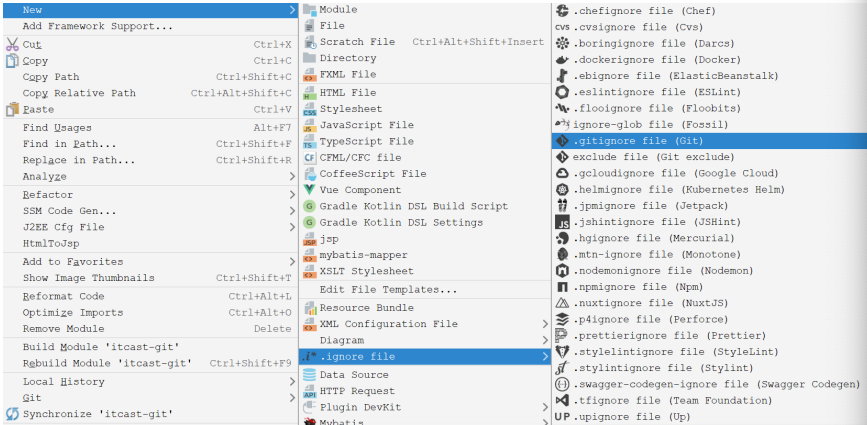Click the Git diamond icon for .gitignore
The image size is (867, 425).
click(562, 141)
